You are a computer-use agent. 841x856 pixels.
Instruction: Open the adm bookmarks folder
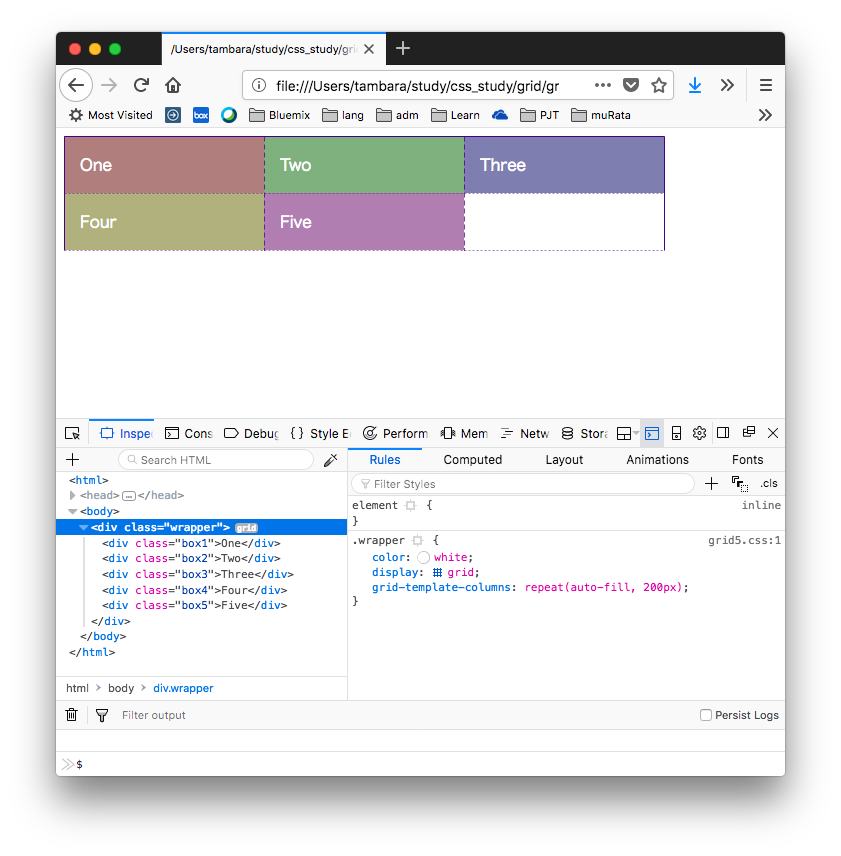point(397,115)
